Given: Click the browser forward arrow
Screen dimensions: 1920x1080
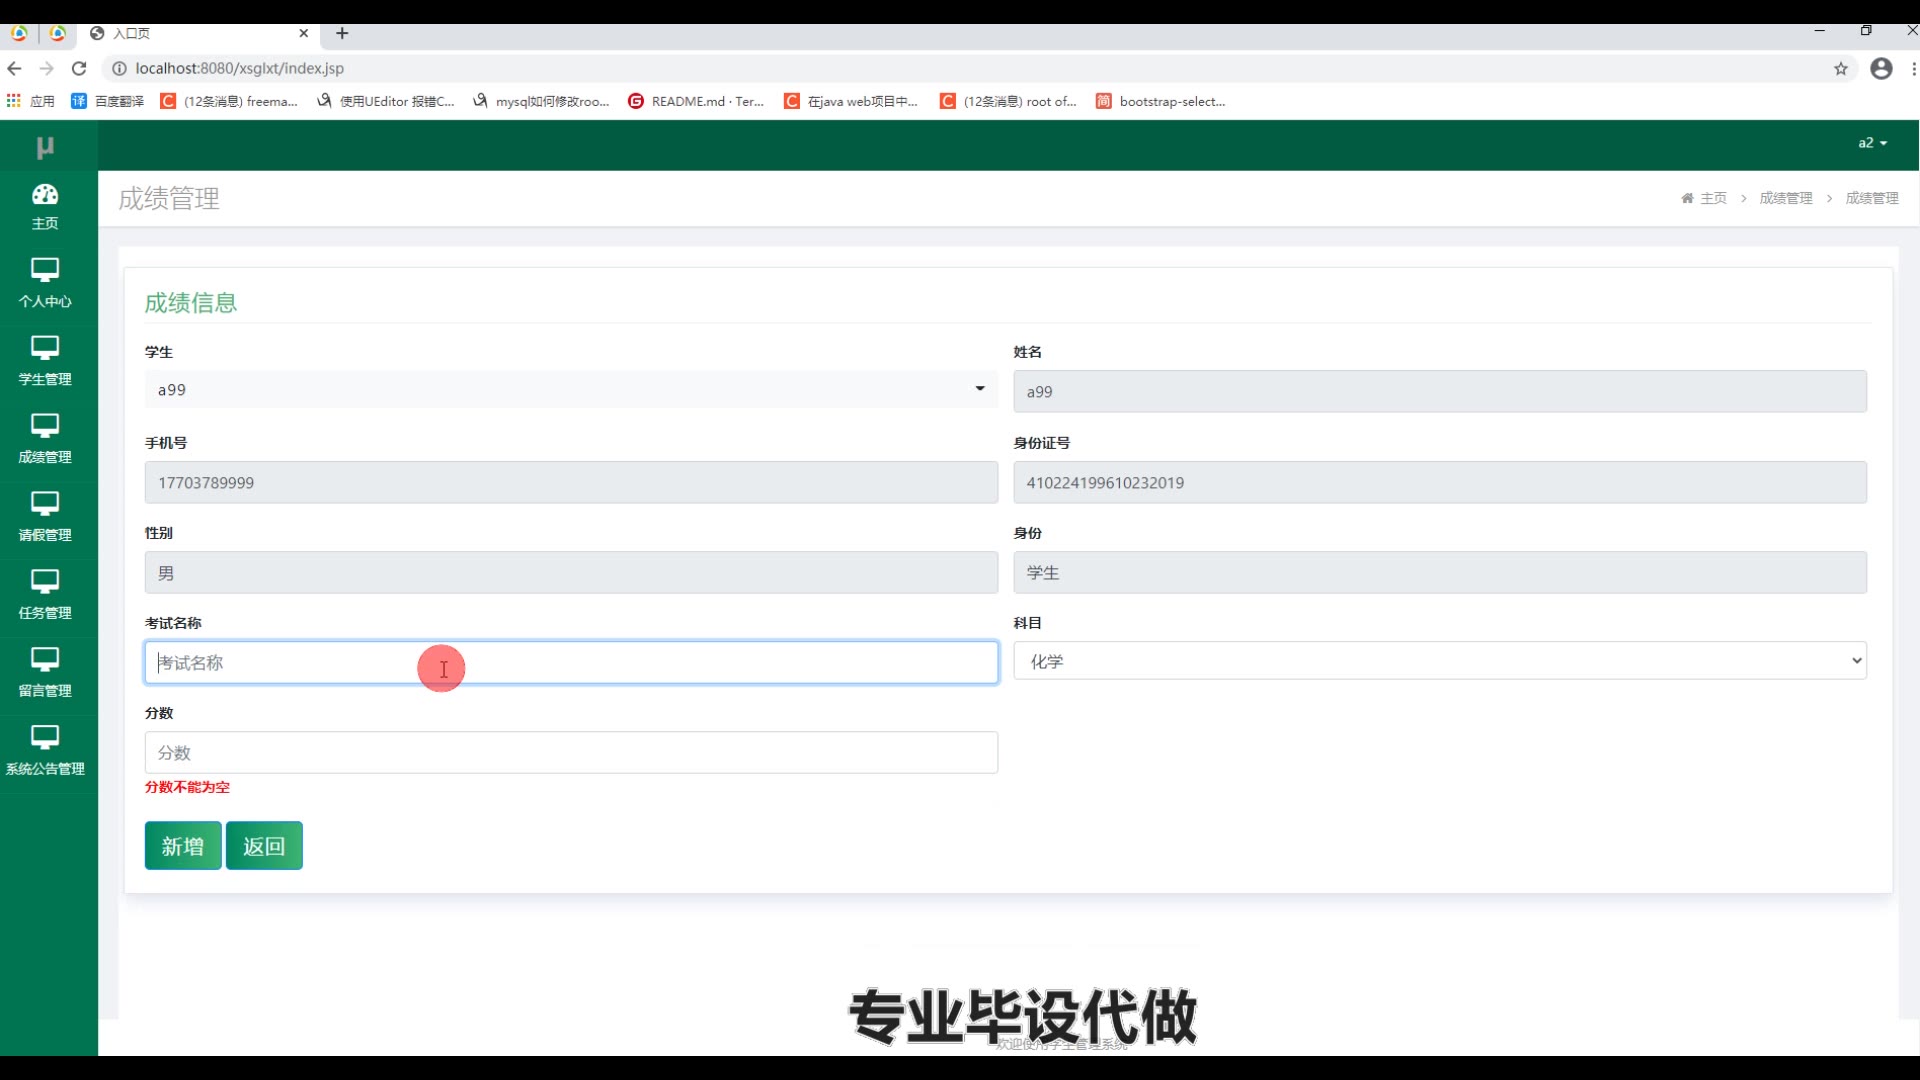Looking at the screenshot, I should point(46,68).
